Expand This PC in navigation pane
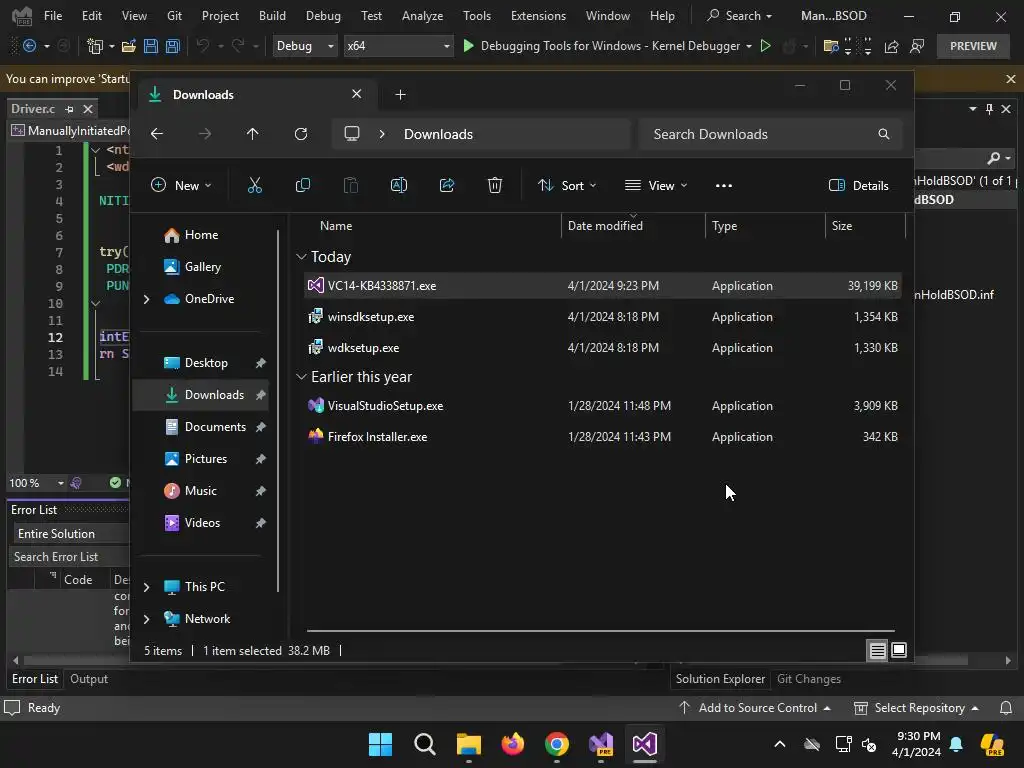 point(146,587)
